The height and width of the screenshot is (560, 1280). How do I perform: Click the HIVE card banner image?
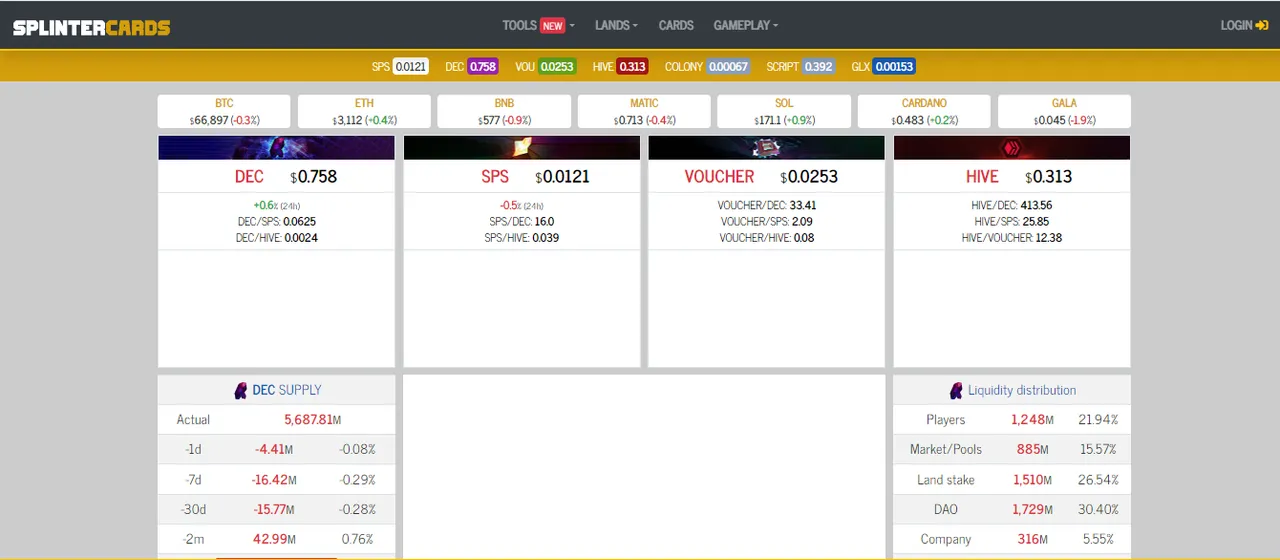pos(1011,148)
